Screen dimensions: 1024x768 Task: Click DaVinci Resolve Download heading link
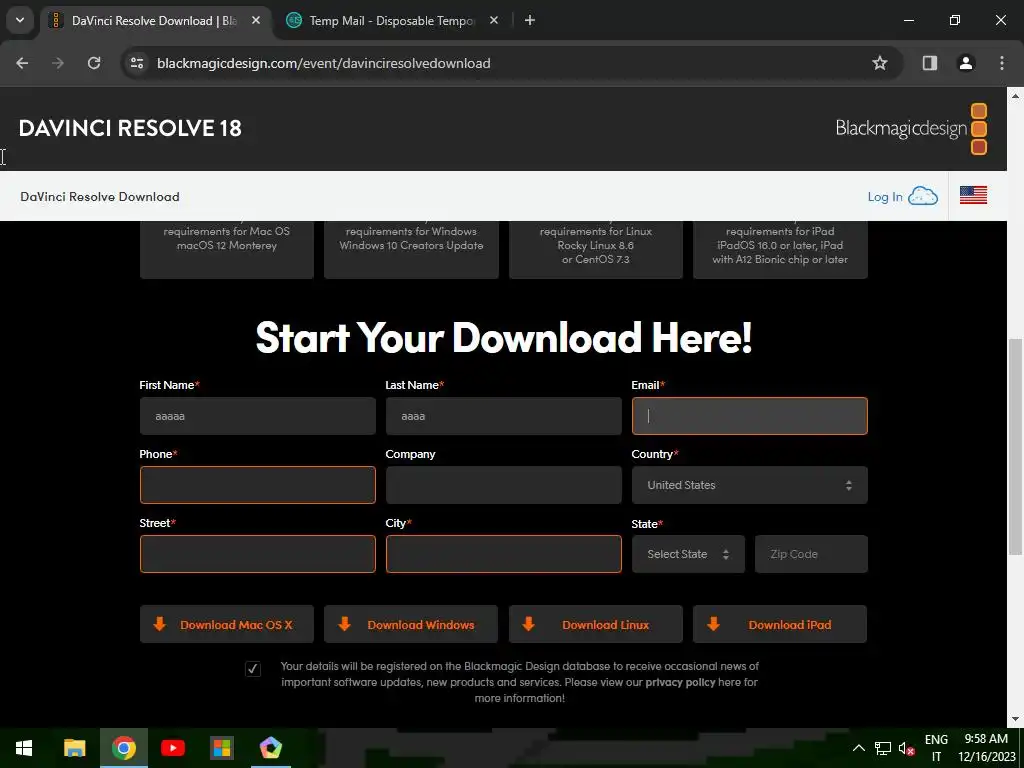click(x=100, y=197)
